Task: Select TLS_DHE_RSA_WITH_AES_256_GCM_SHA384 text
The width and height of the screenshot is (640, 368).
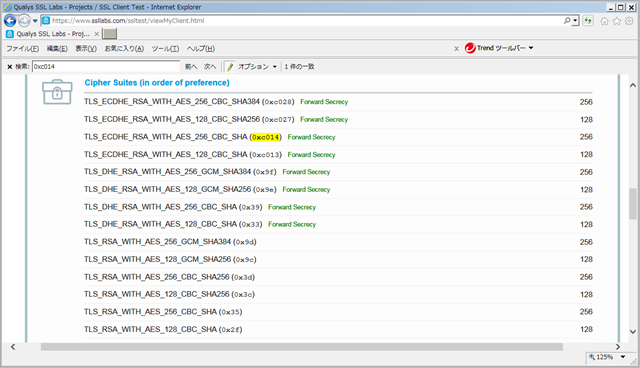Action: pos(167,172)
